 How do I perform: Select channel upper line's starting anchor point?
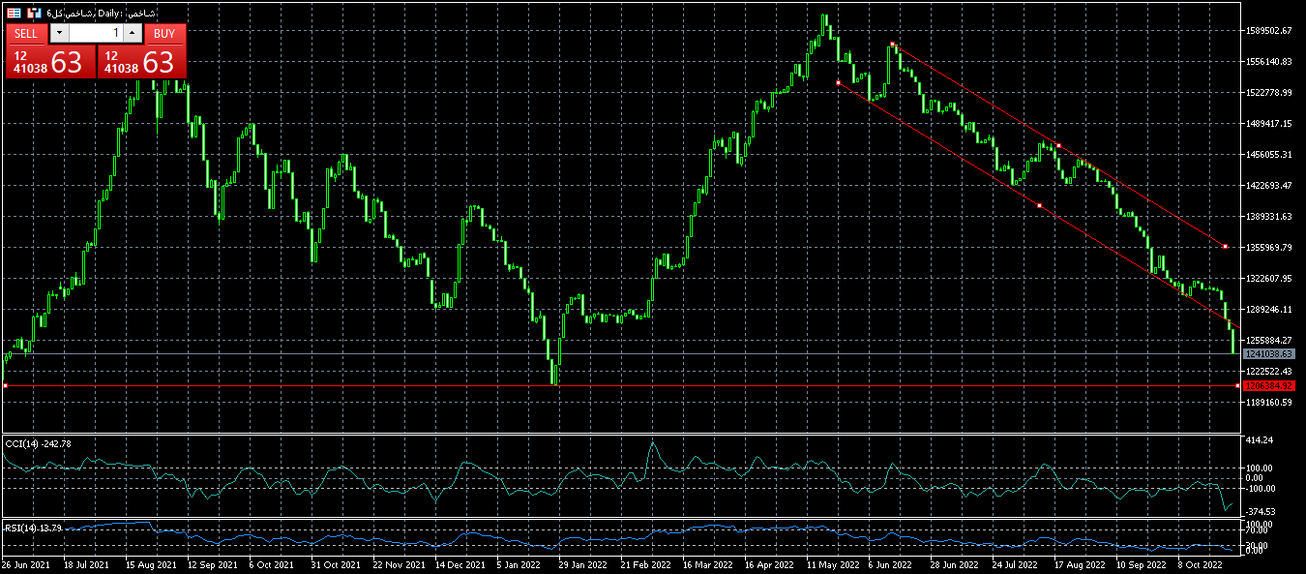[x=892, y=44]
